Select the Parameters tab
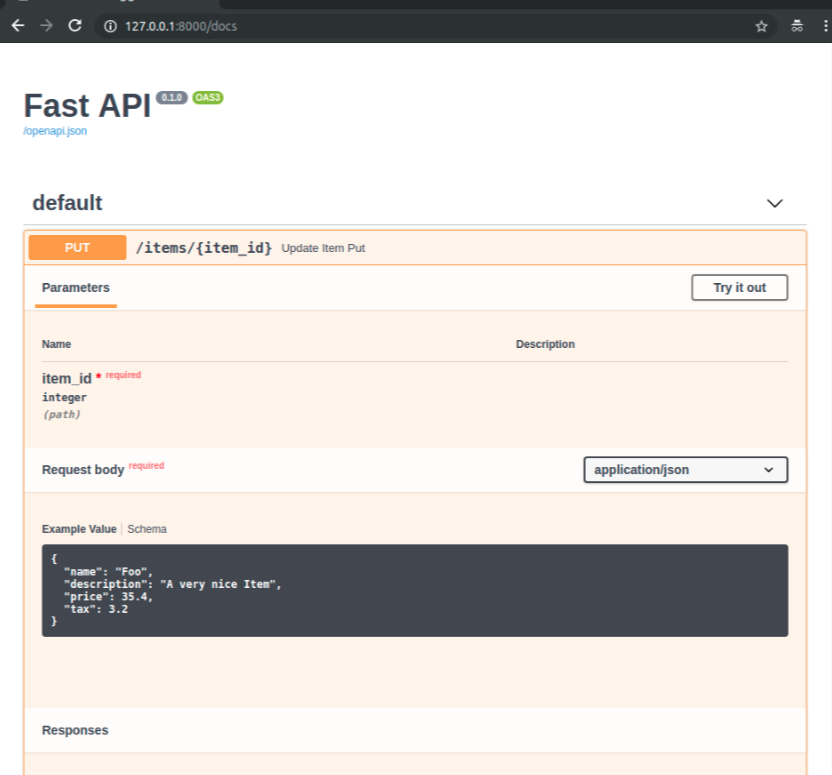This screenshot has width=832, height=775. click(x=76, y=288)
